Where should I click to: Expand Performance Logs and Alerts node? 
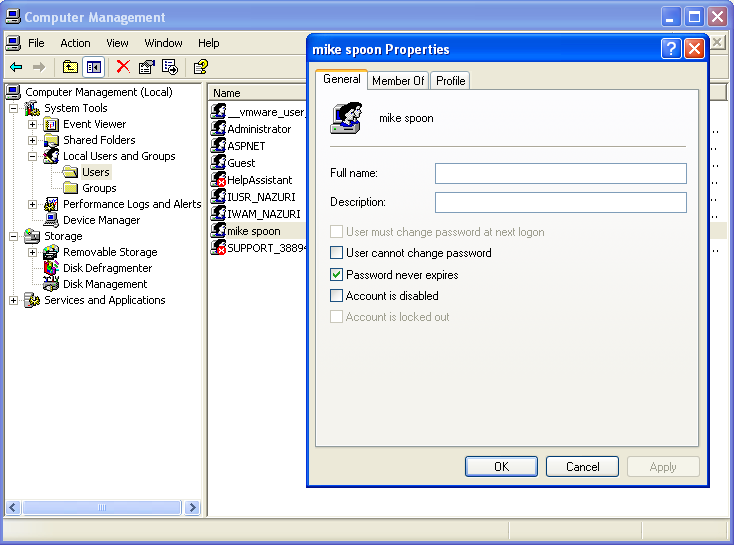[32, 205]
